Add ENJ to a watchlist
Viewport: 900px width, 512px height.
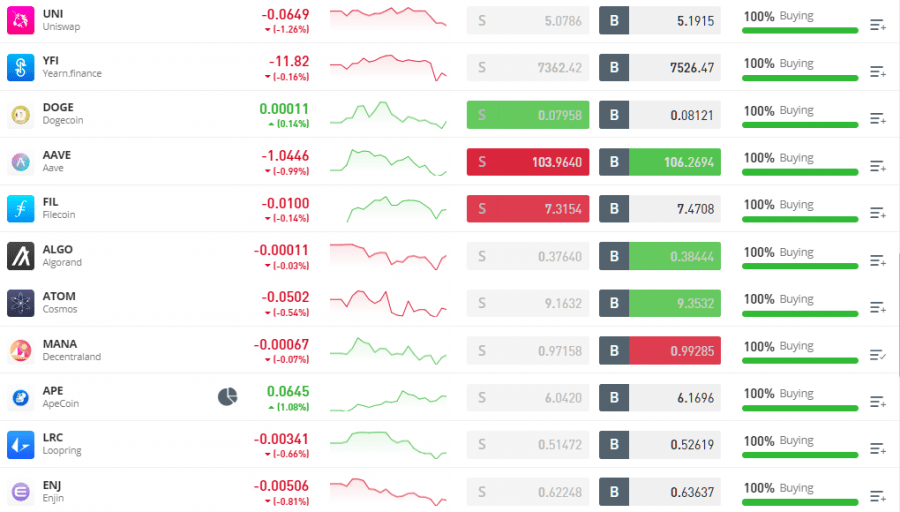[878, 496]
